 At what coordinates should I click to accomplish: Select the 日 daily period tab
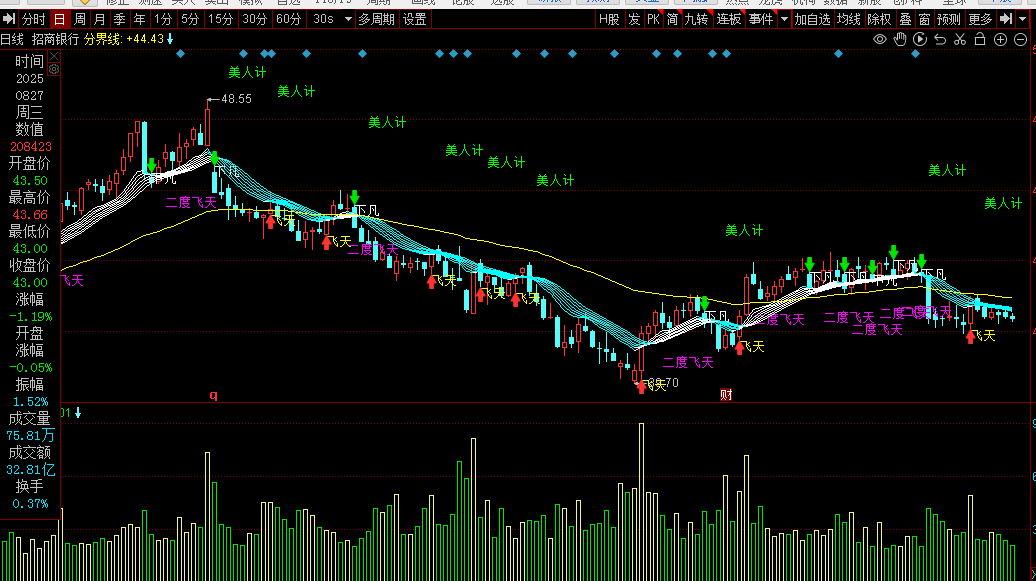[x=59, y=19]
